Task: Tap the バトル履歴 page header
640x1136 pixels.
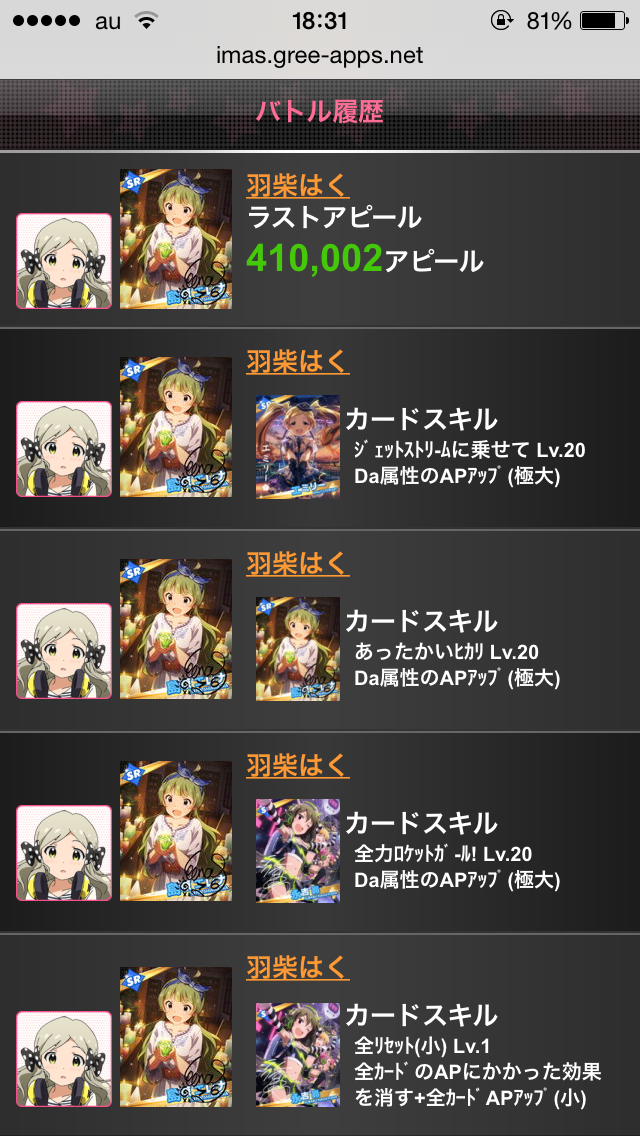Action: click(x=320, y=112)
